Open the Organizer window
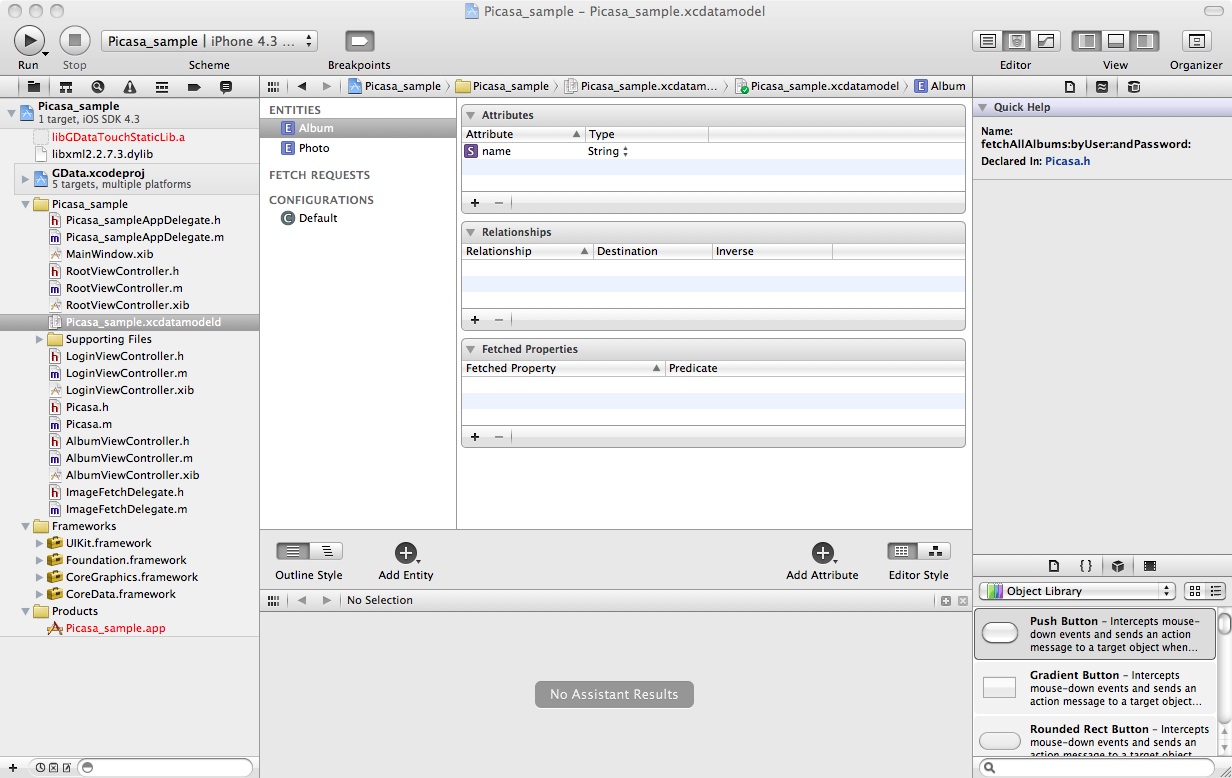The height and width of the screenshot is (778, 1232). pos(1196,41)
